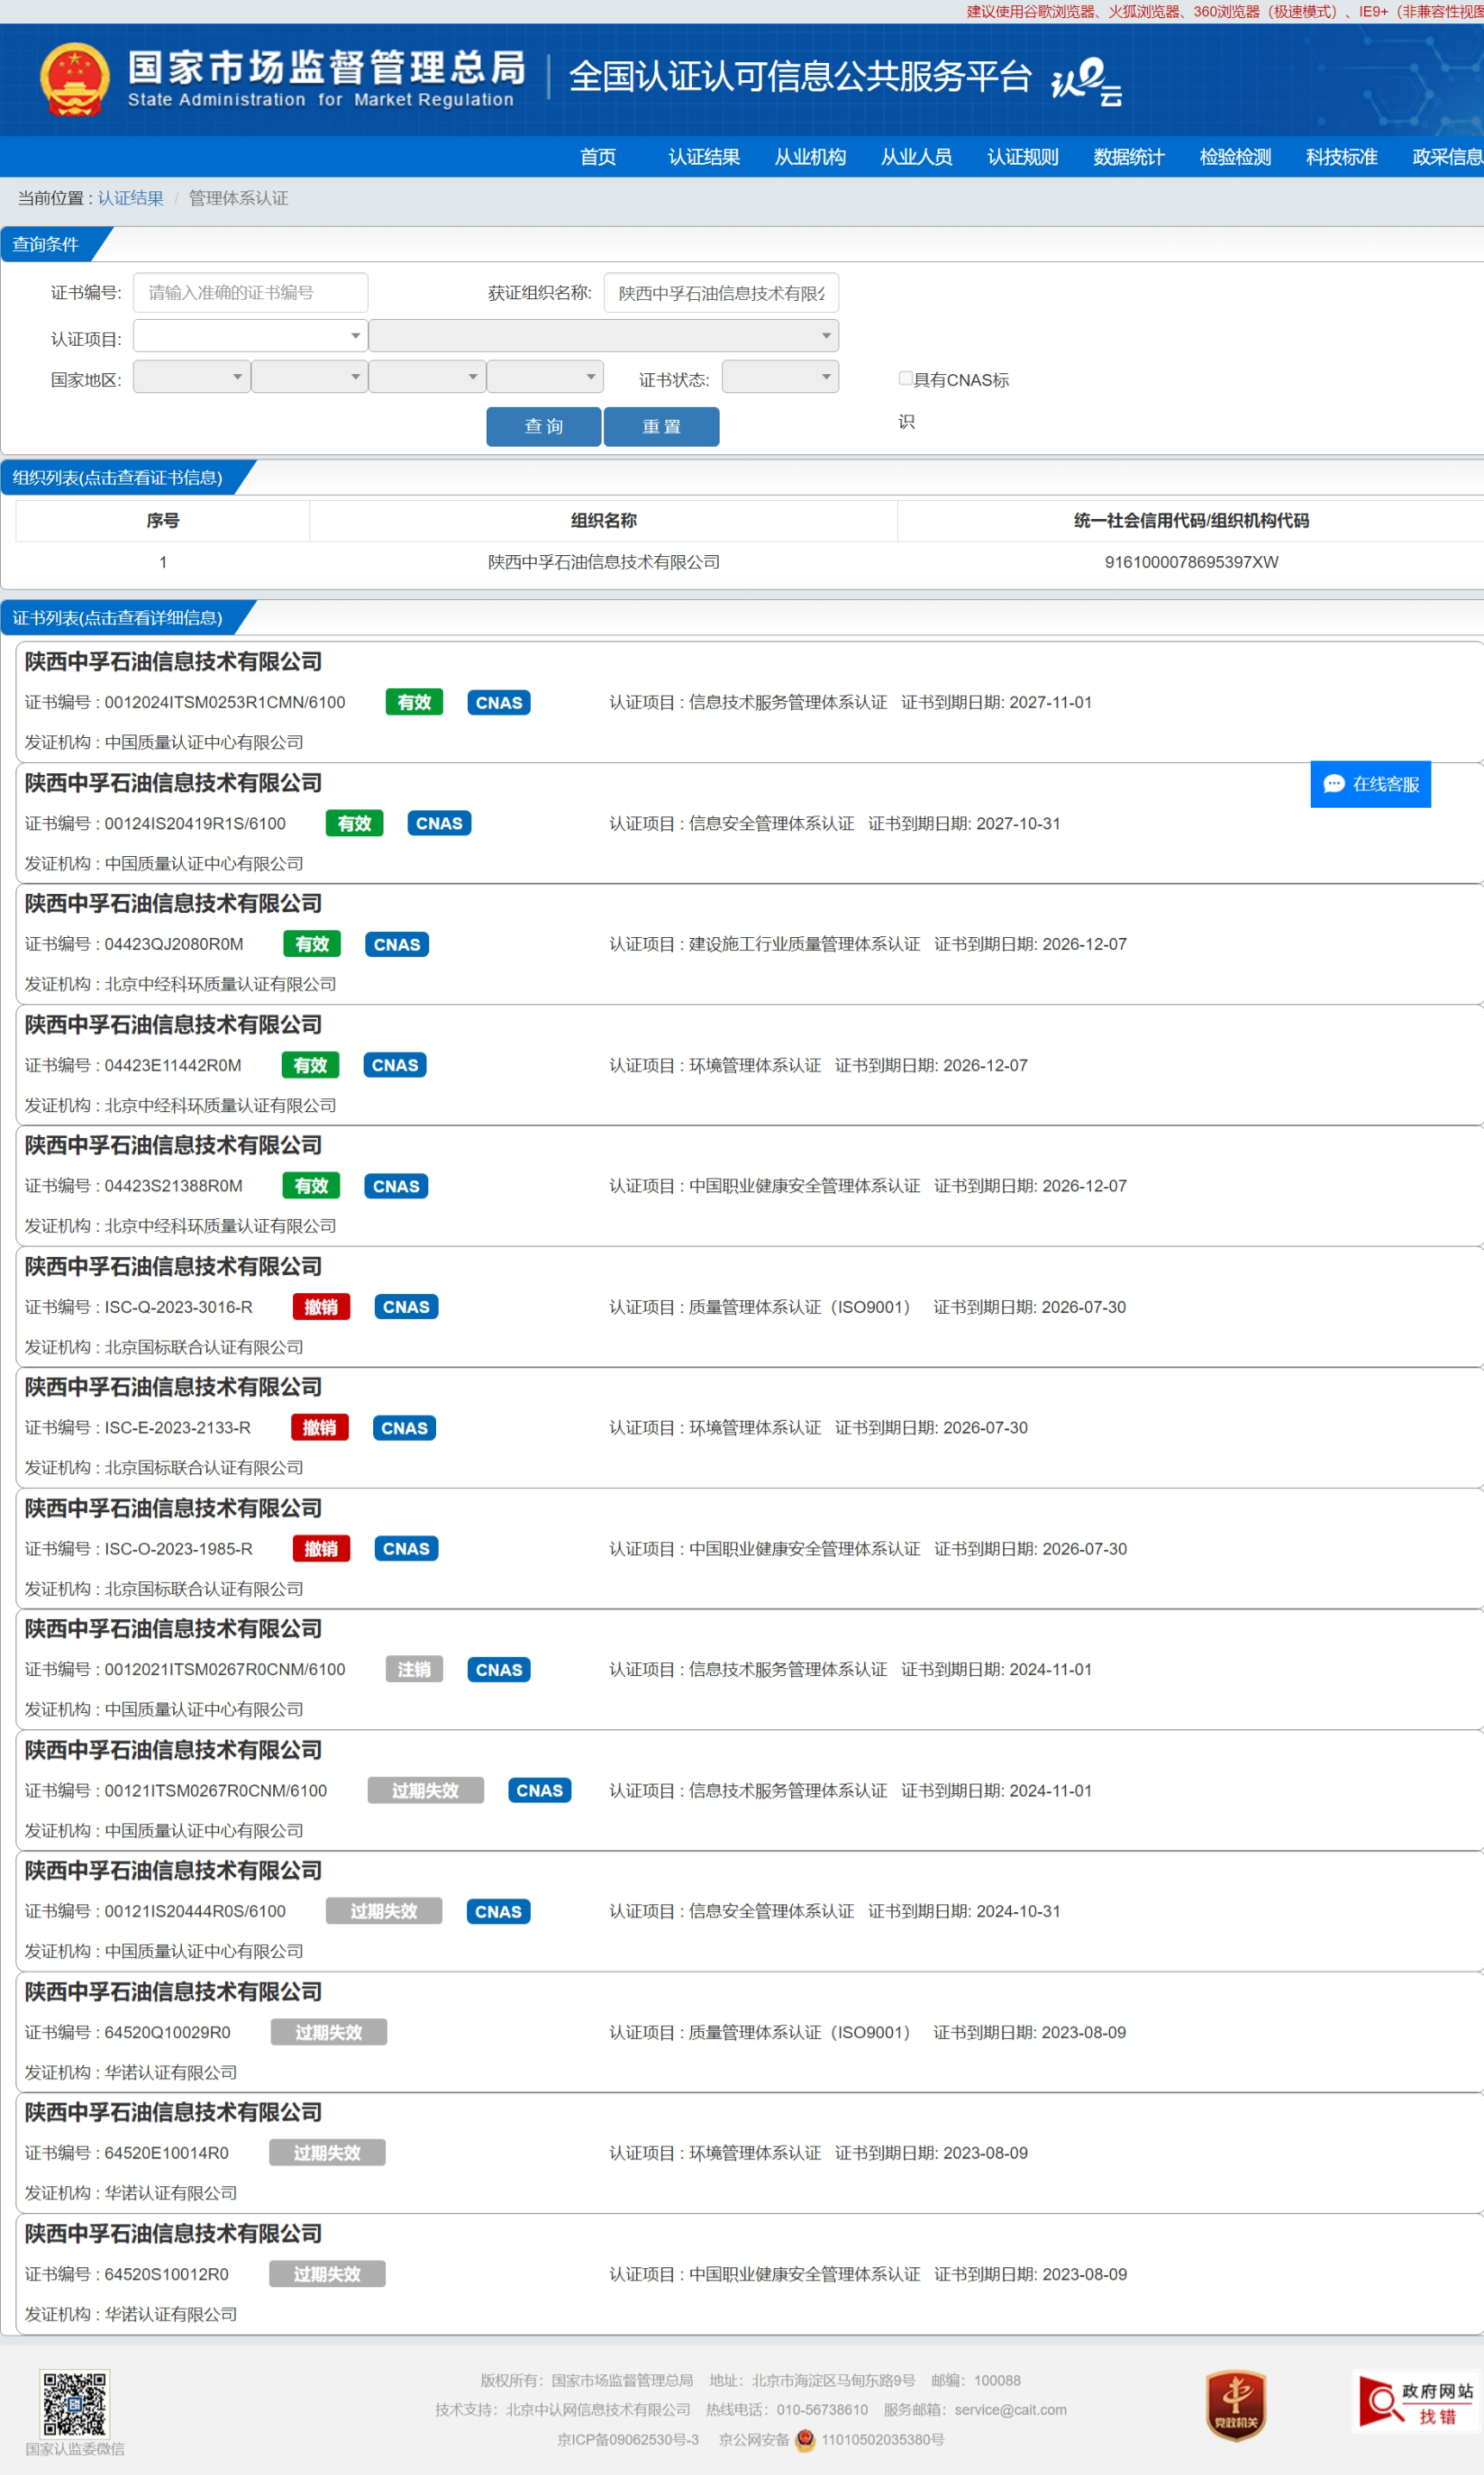
Task: Click the 党政机关 red badge icon
Action: [1236, 2405]
